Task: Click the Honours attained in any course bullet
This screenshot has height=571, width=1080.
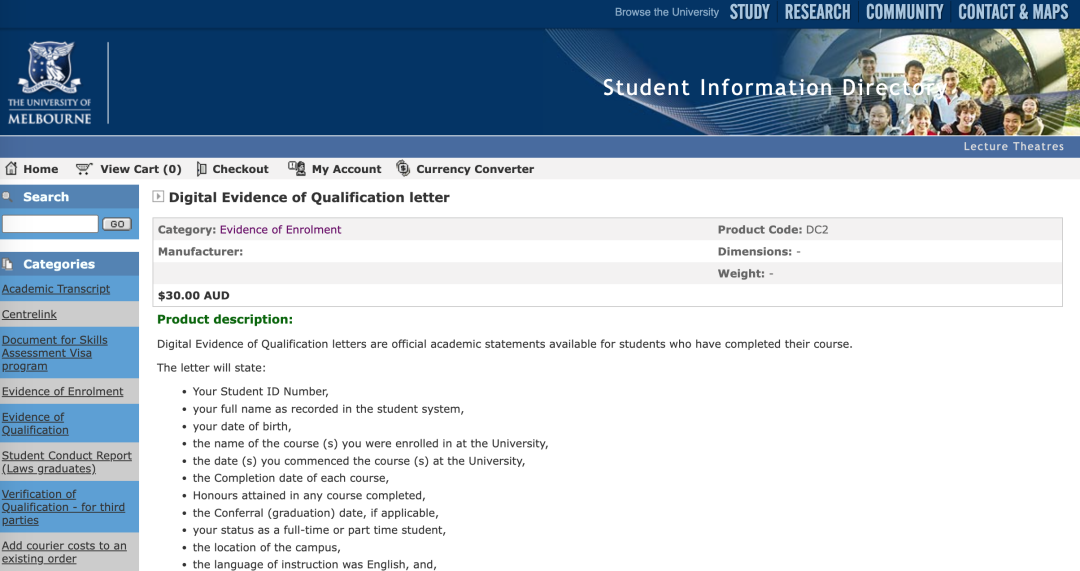Action: [x=309, y=495]
